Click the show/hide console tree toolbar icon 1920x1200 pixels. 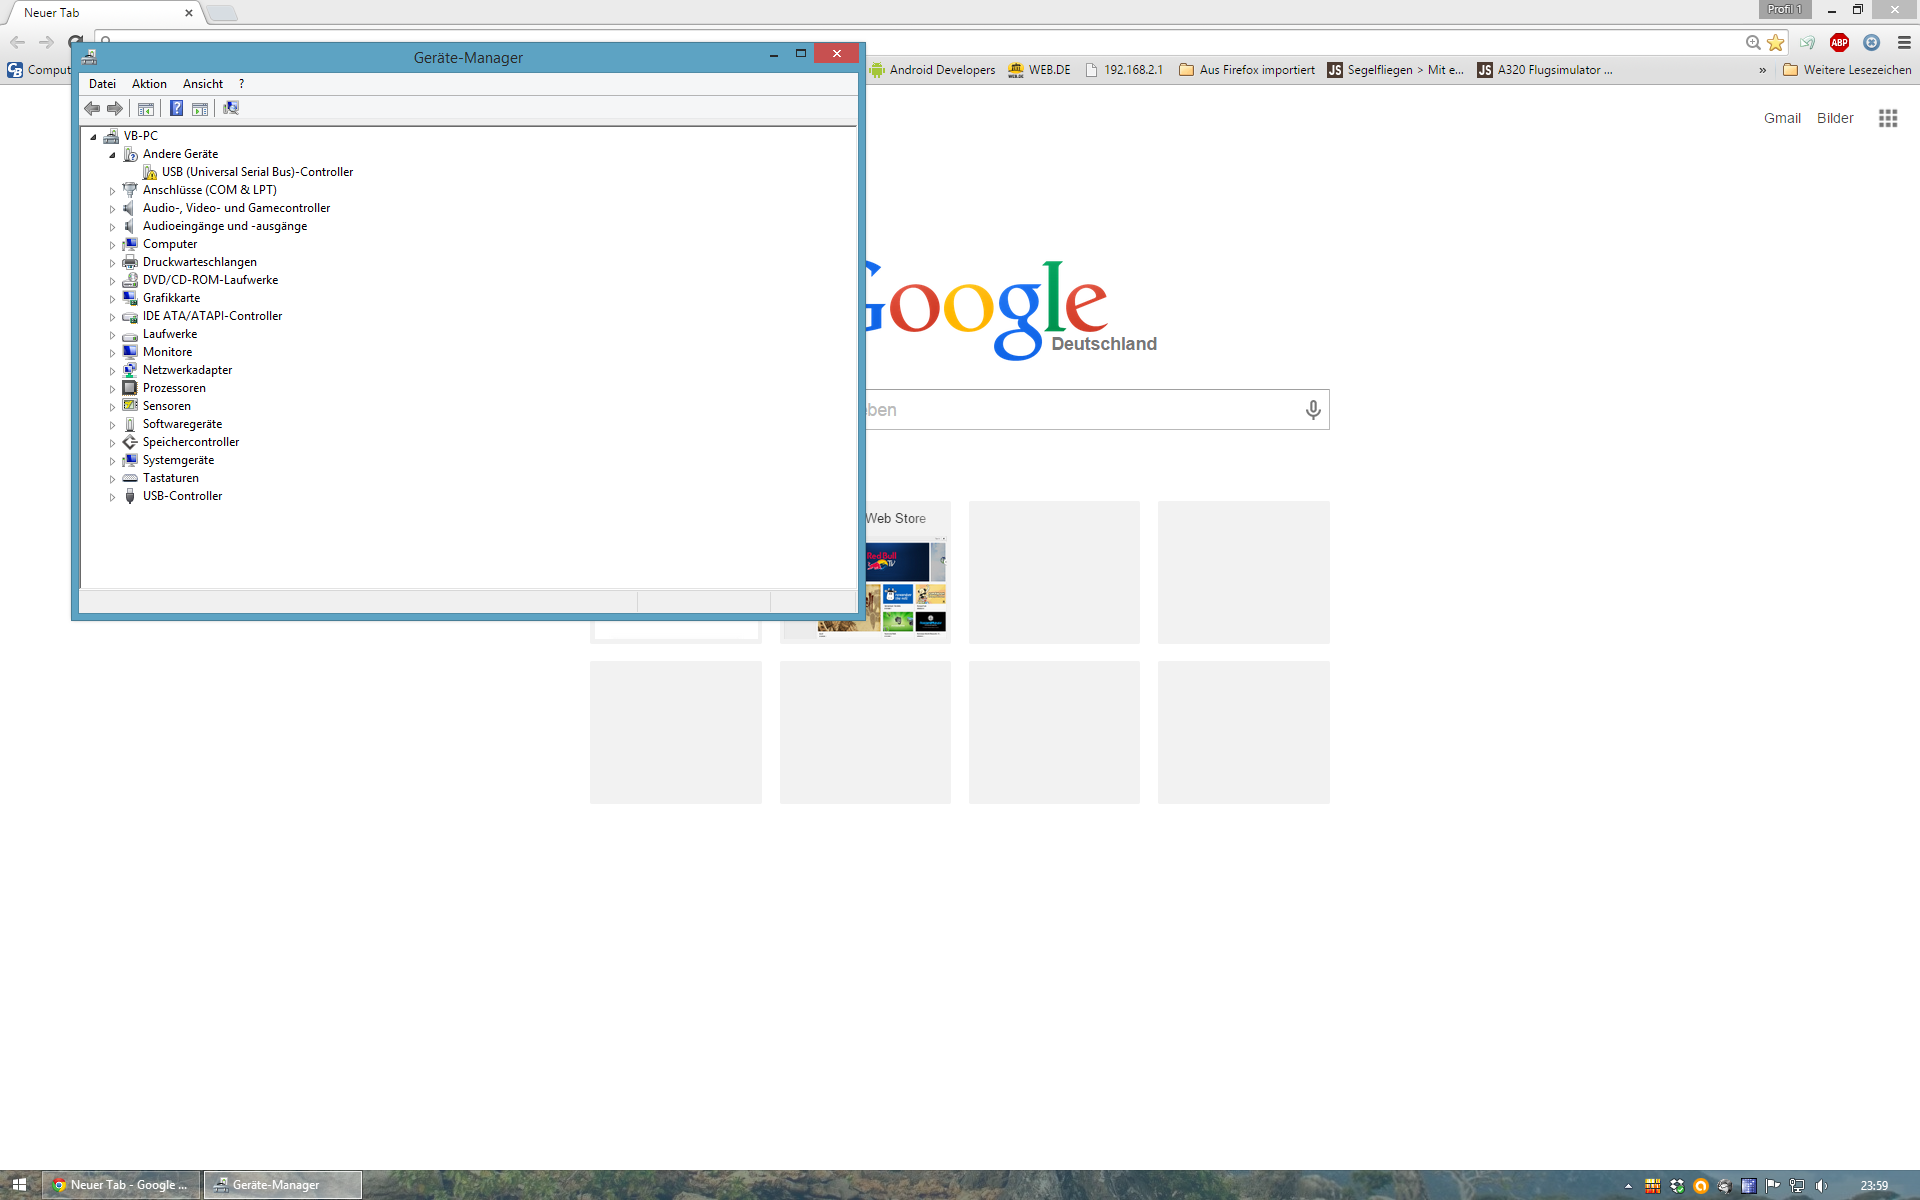point(146,108)
